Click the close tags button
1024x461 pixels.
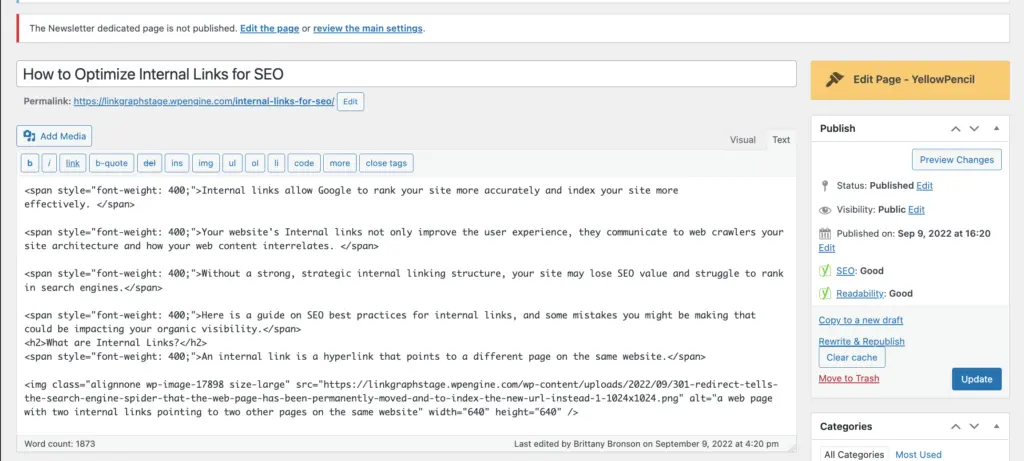click(386, 163)
